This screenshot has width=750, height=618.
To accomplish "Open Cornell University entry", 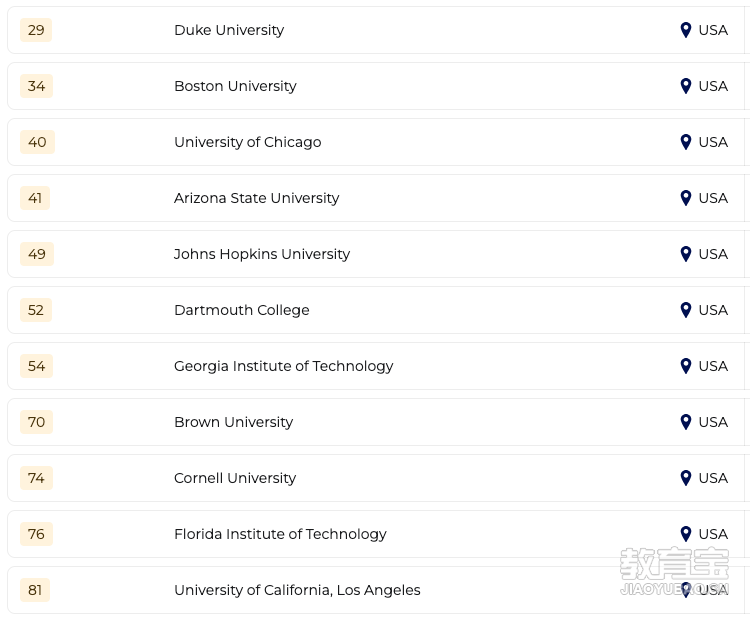I will pyautogui.click(x=235, y=478).
